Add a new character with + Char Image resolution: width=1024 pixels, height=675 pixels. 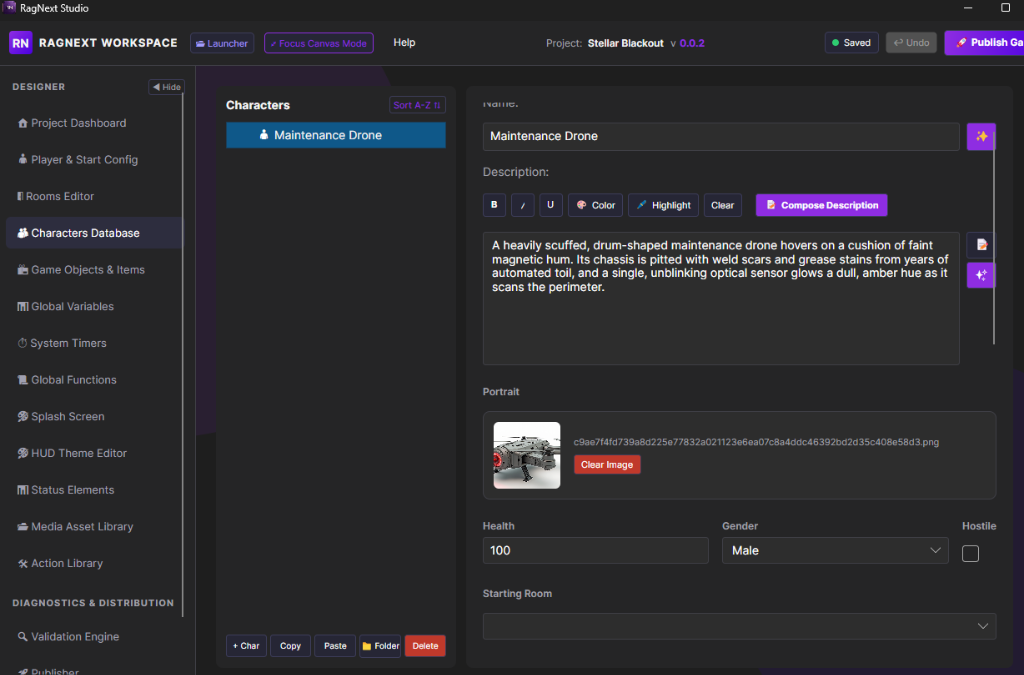(246, 646)
